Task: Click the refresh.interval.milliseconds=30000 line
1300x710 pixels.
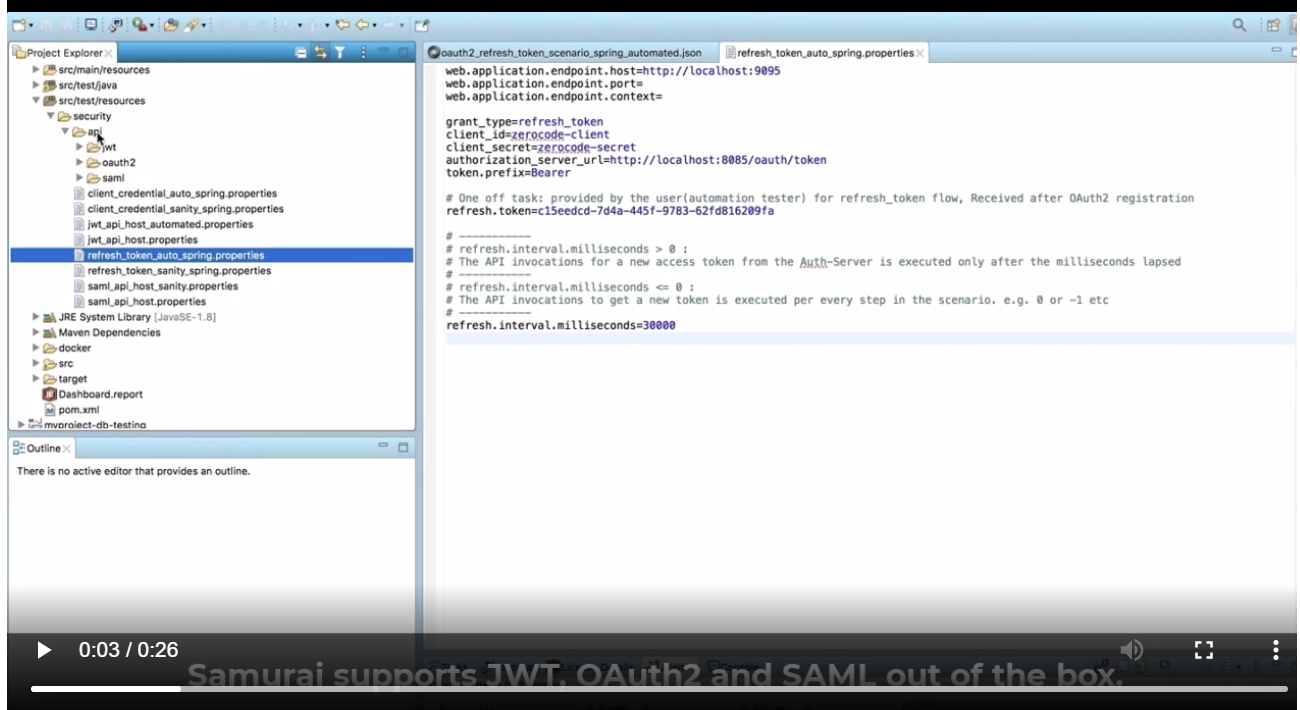Action: click(561, 325)
